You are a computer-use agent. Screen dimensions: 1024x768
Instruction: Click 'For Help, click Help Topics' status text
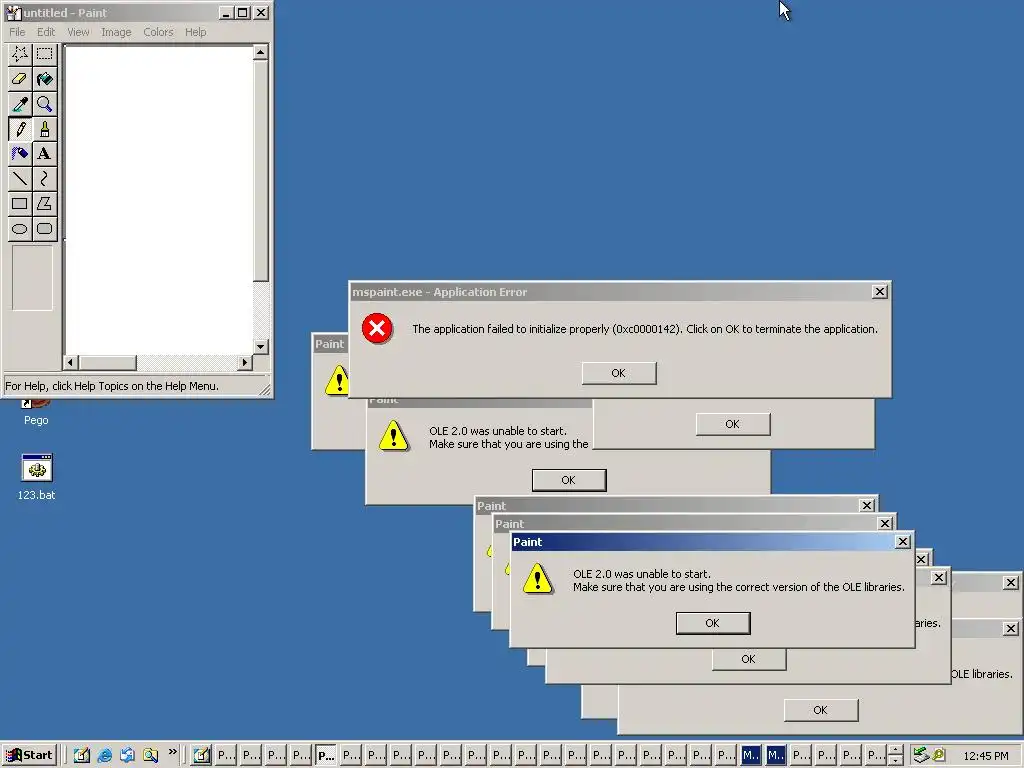(112, 386)
